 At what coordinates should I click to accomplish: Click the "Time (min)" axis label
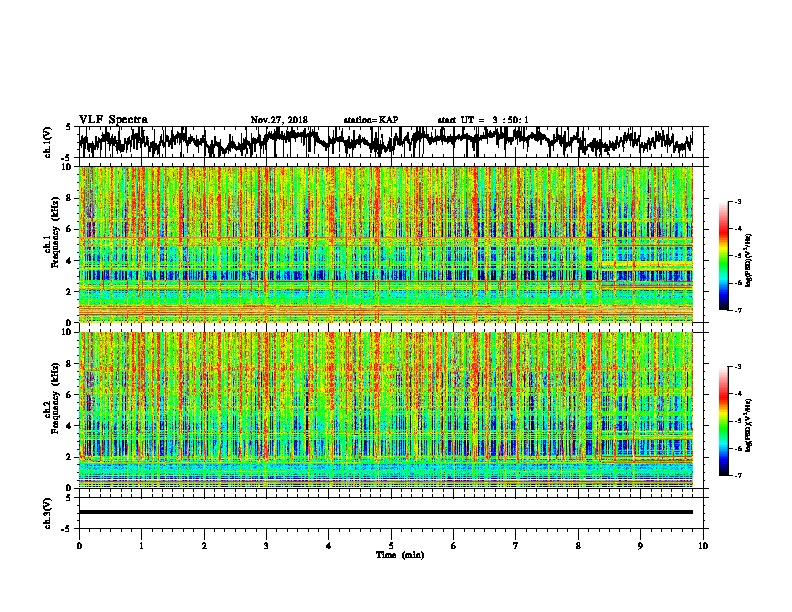click(400, 555)
